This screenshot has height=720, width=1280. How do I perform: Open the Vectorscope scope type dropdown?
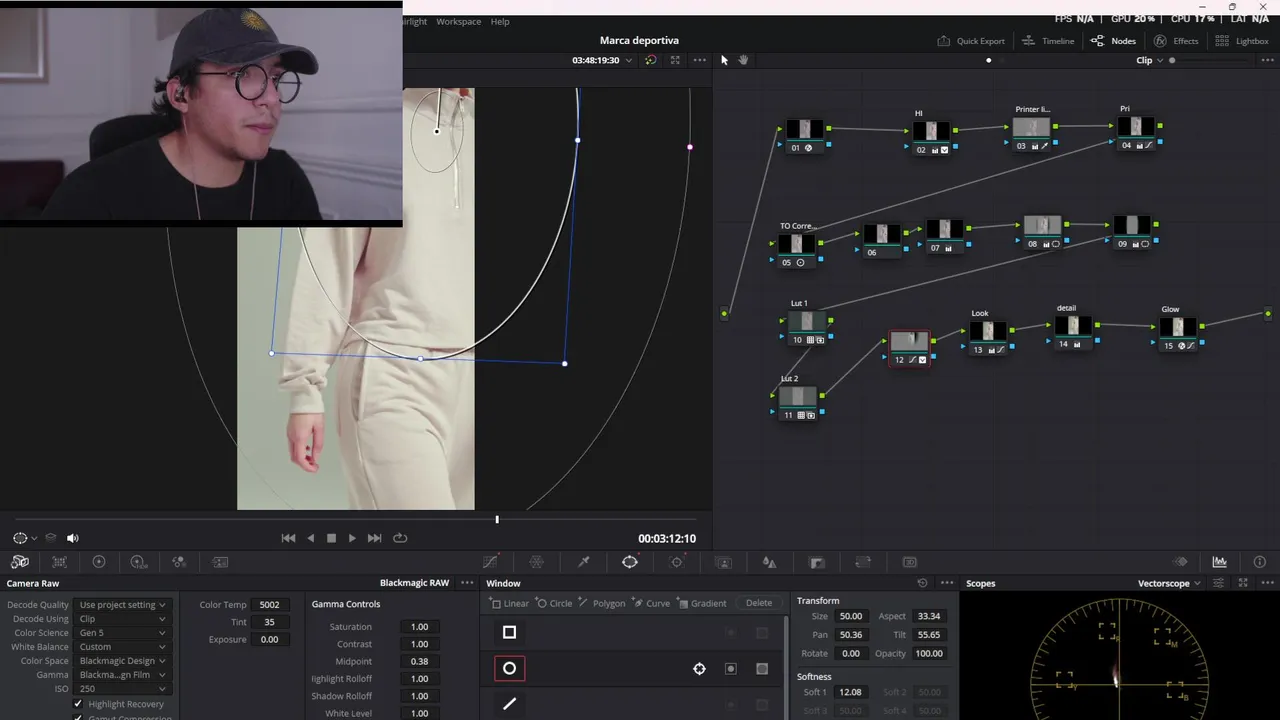tap(1169, 583)
